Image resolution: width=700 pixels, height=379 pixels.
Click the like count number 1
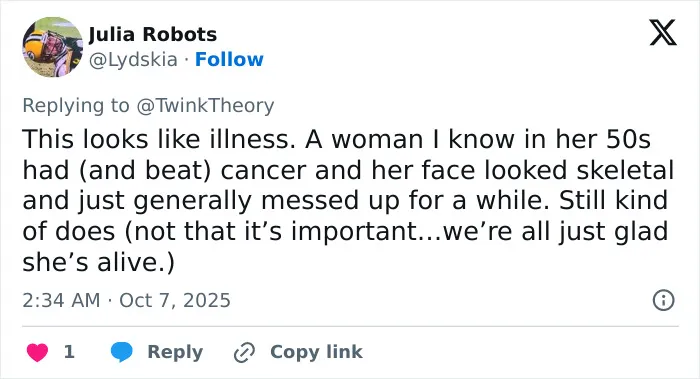pyautogui.click(x=69, y=352)
